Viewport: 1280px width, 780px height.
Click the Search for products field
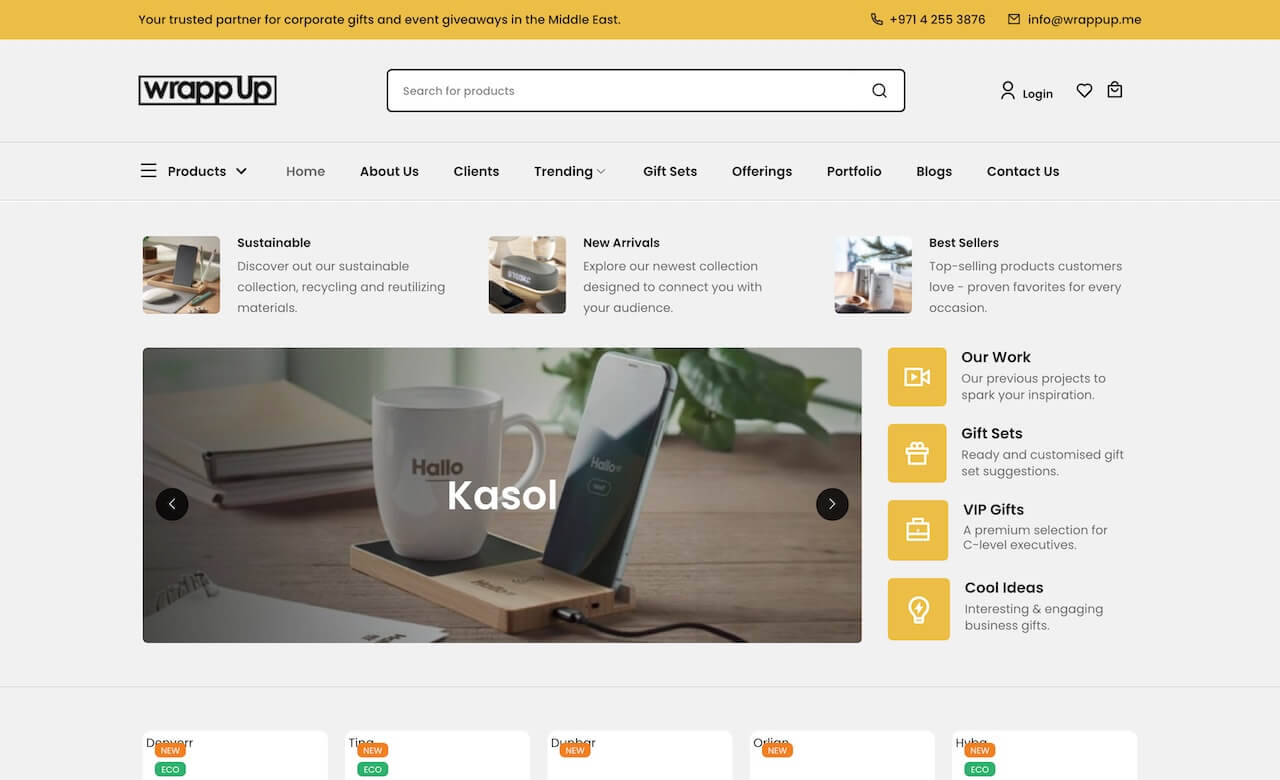646,90
